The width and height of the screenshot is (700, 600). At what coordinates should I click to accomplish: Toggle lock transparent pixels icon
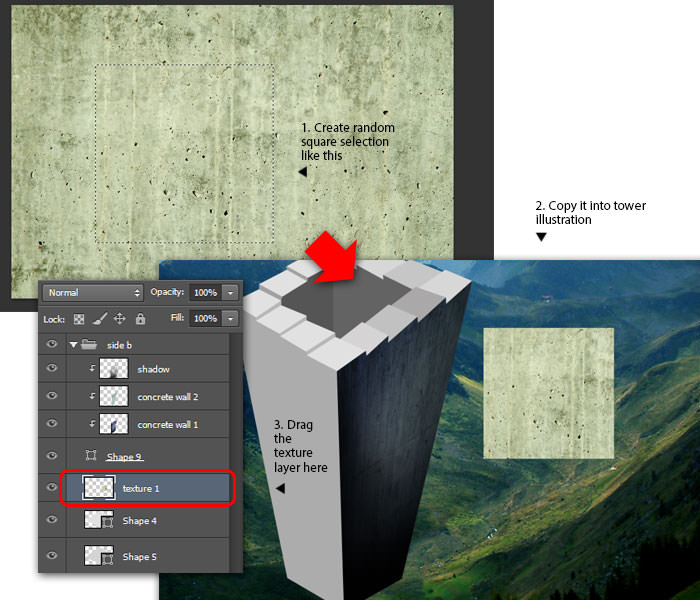pos(79,319)
